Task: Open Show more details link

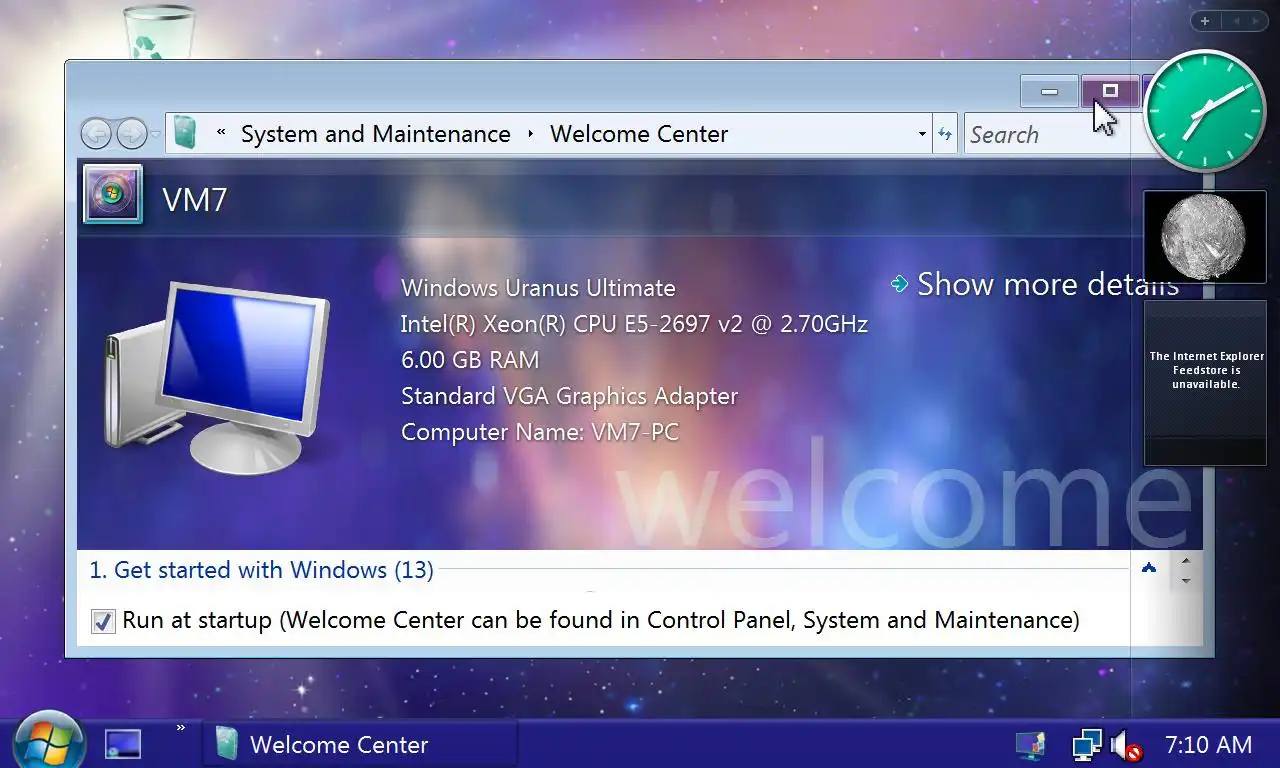Action: tap(1047, 284)
